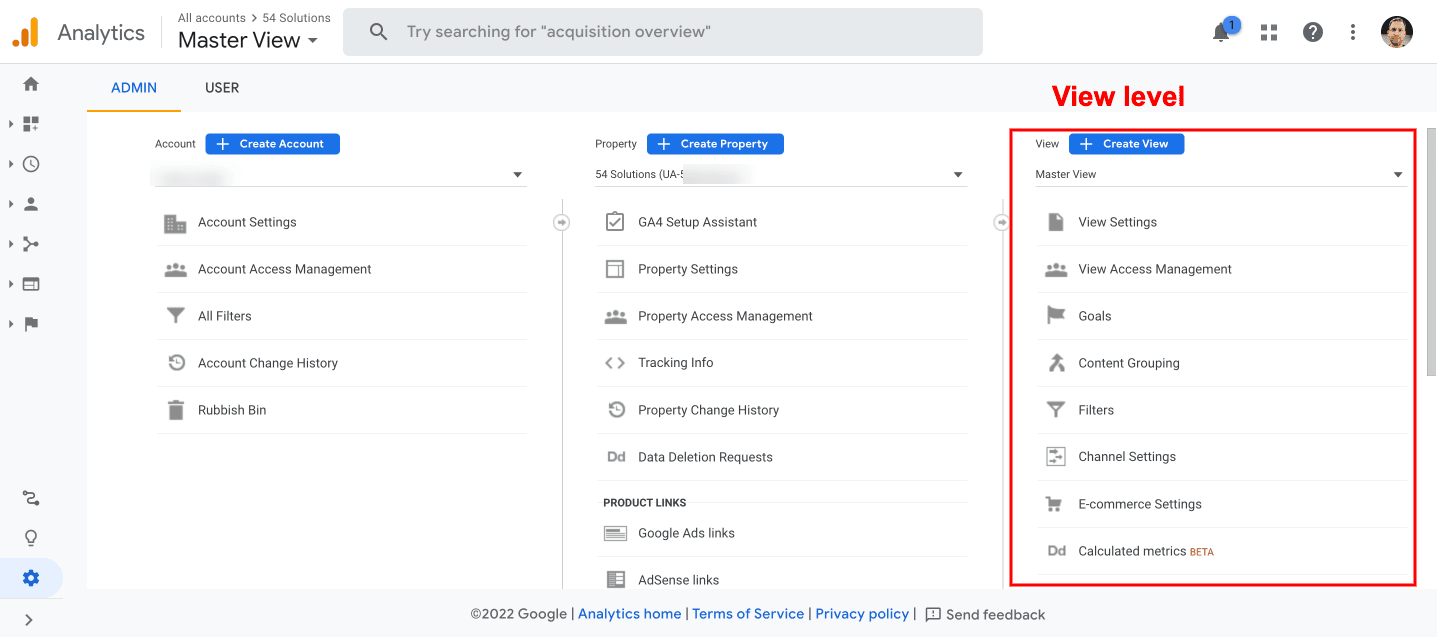Click the Channel Settings icon
Image resolution: width=1437 pixels, height=637 pixels.
click(1056, 457)
